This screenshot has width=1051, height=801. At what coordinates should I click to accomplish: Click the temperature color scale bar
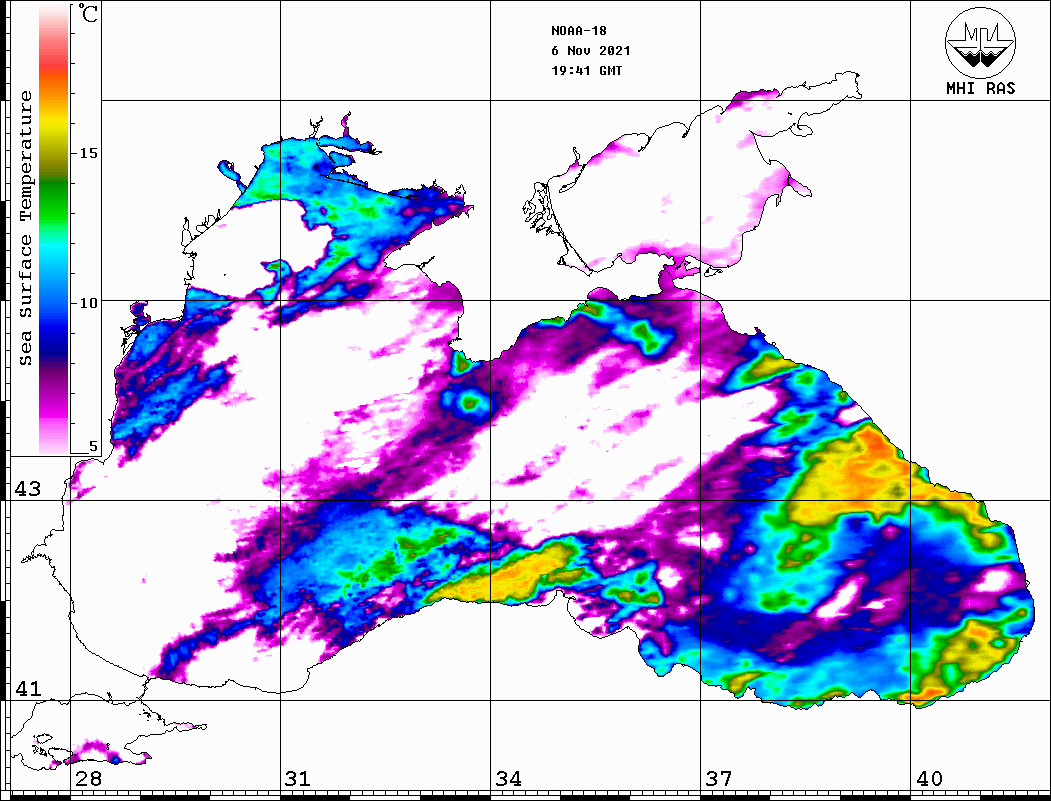click(x=54, y=229)
